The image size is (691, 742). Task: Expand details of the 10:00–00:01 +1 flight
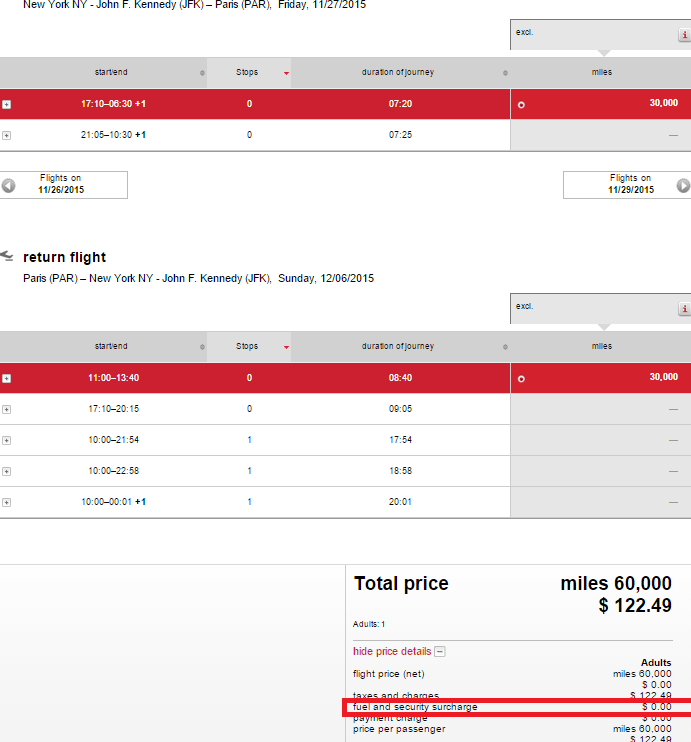[7, 503]
